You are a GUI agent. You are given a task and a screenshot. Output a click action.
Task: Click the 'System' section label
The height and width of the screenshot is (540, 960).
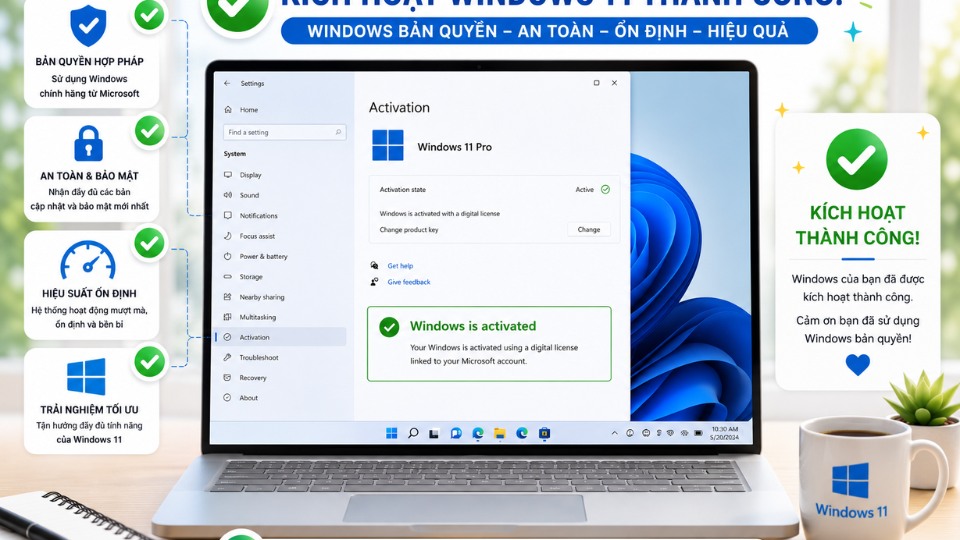pyautogui.click(x=234, y=154)
